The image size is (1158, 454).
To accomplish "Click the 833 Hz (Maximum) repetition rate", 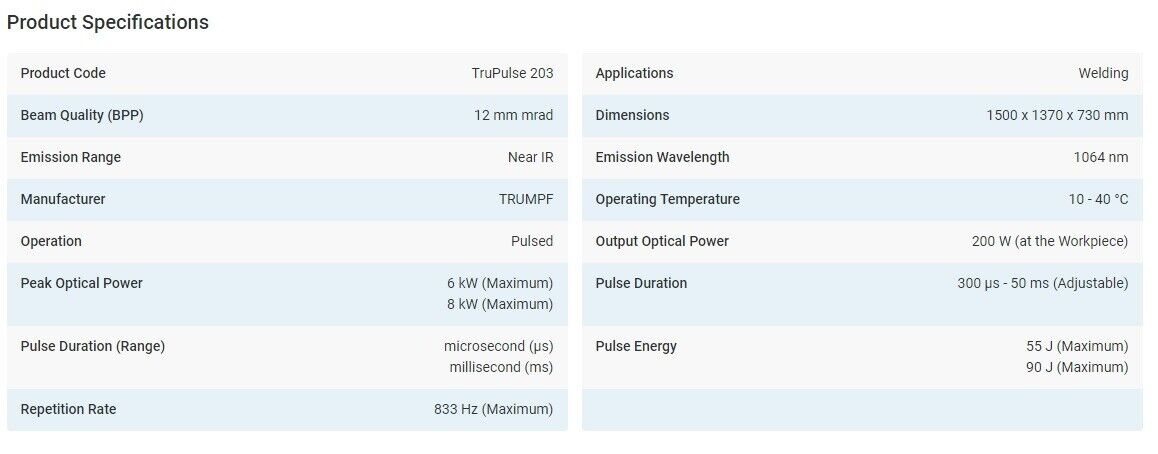I will [x=493, y=409].
